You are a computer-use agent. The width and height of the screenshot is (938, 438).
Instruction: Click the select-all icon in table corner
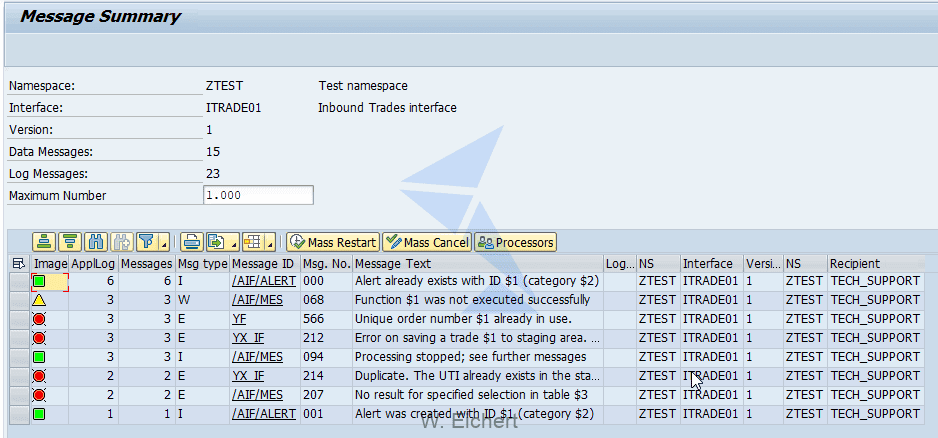coord(19,263)
